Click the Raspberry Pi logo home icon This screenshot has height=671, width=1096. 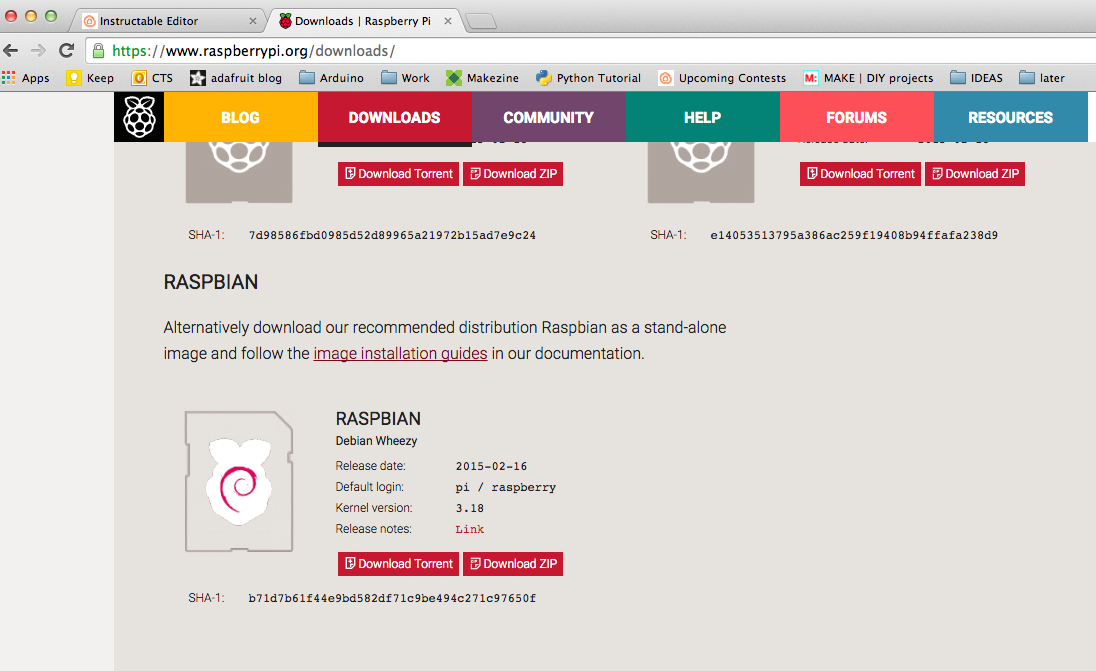(x=139, y=117)
